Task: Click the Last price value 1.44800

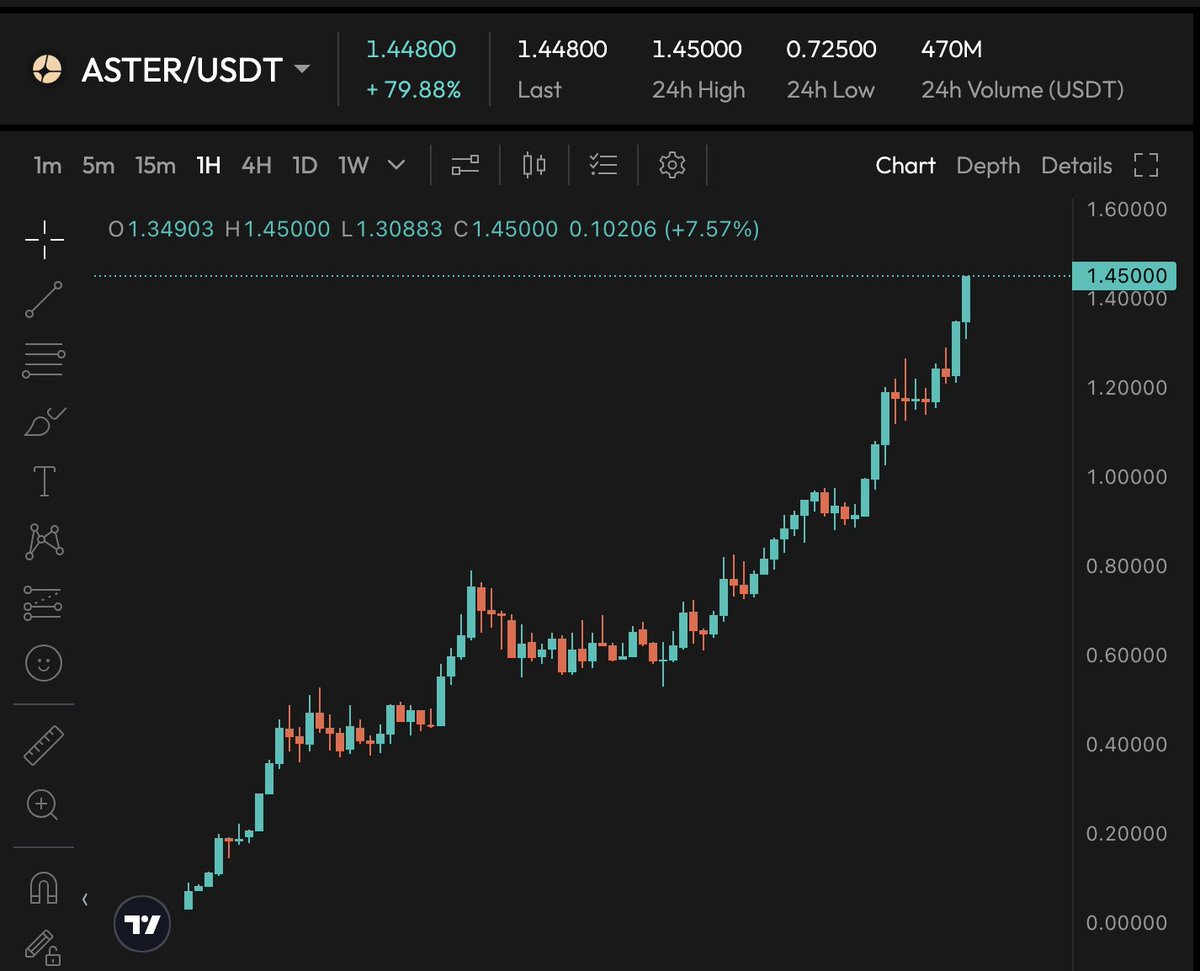Action: point(562,49)
